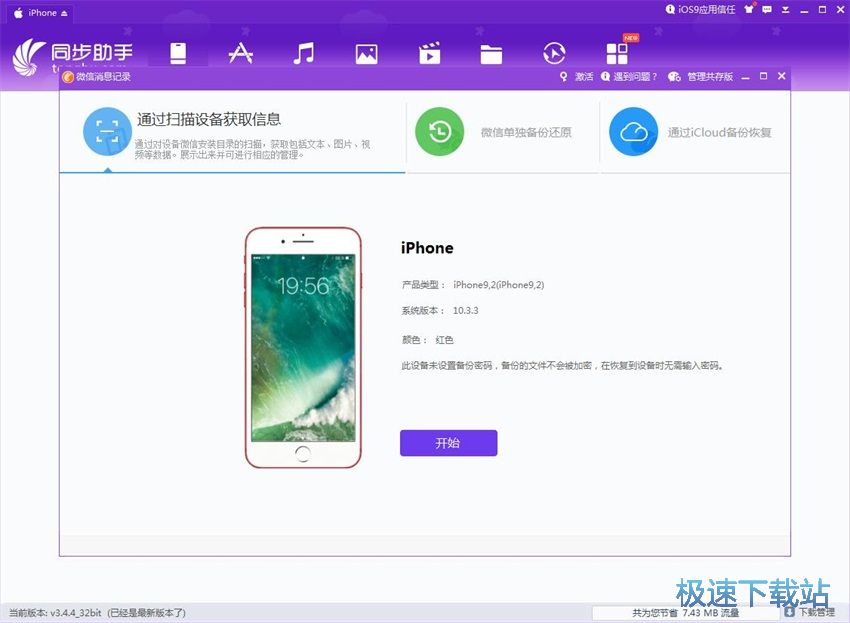Open the Apps store icon
This screenshot has height=623, width=850.
pos(241,54)
